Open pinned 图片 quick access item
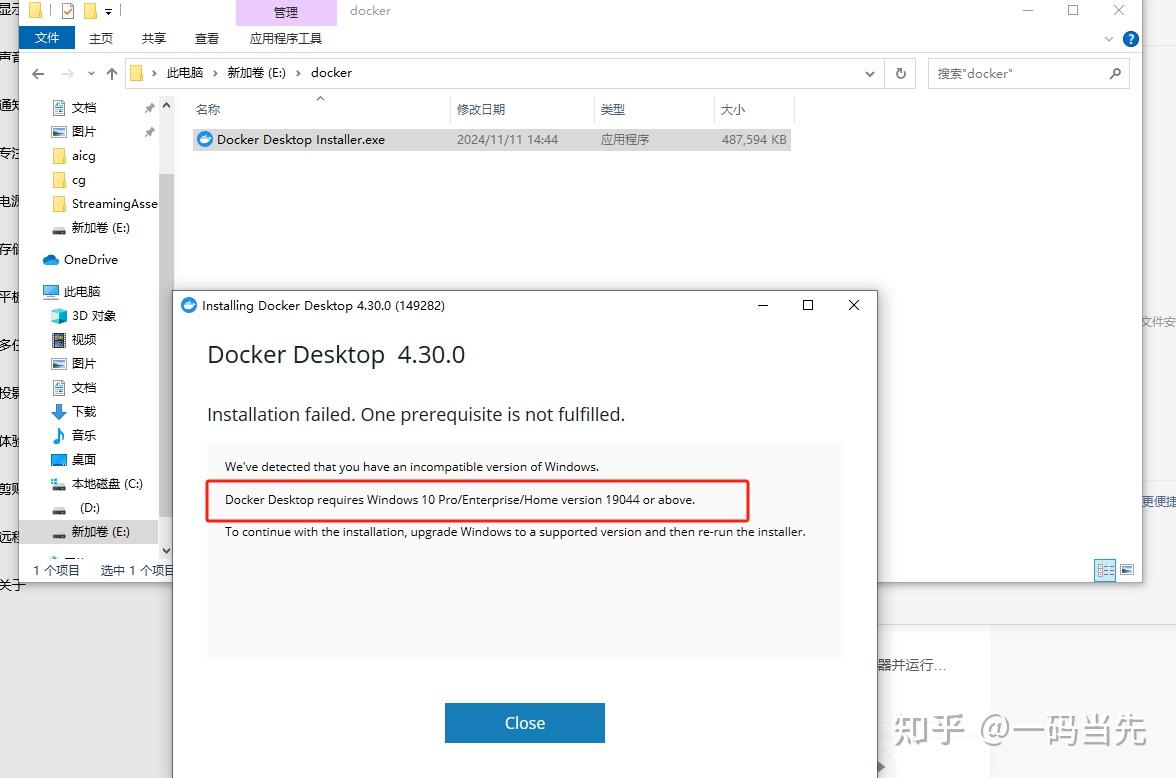Viewport: 1176px width, 778px height. pyautogui.click(x=83, y=132)
